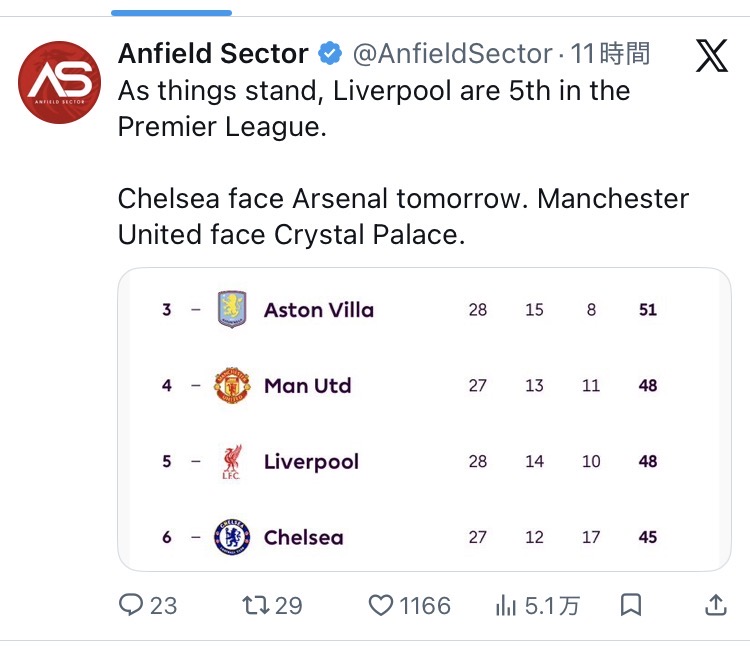View analytics via the views icon

[506, 604]
